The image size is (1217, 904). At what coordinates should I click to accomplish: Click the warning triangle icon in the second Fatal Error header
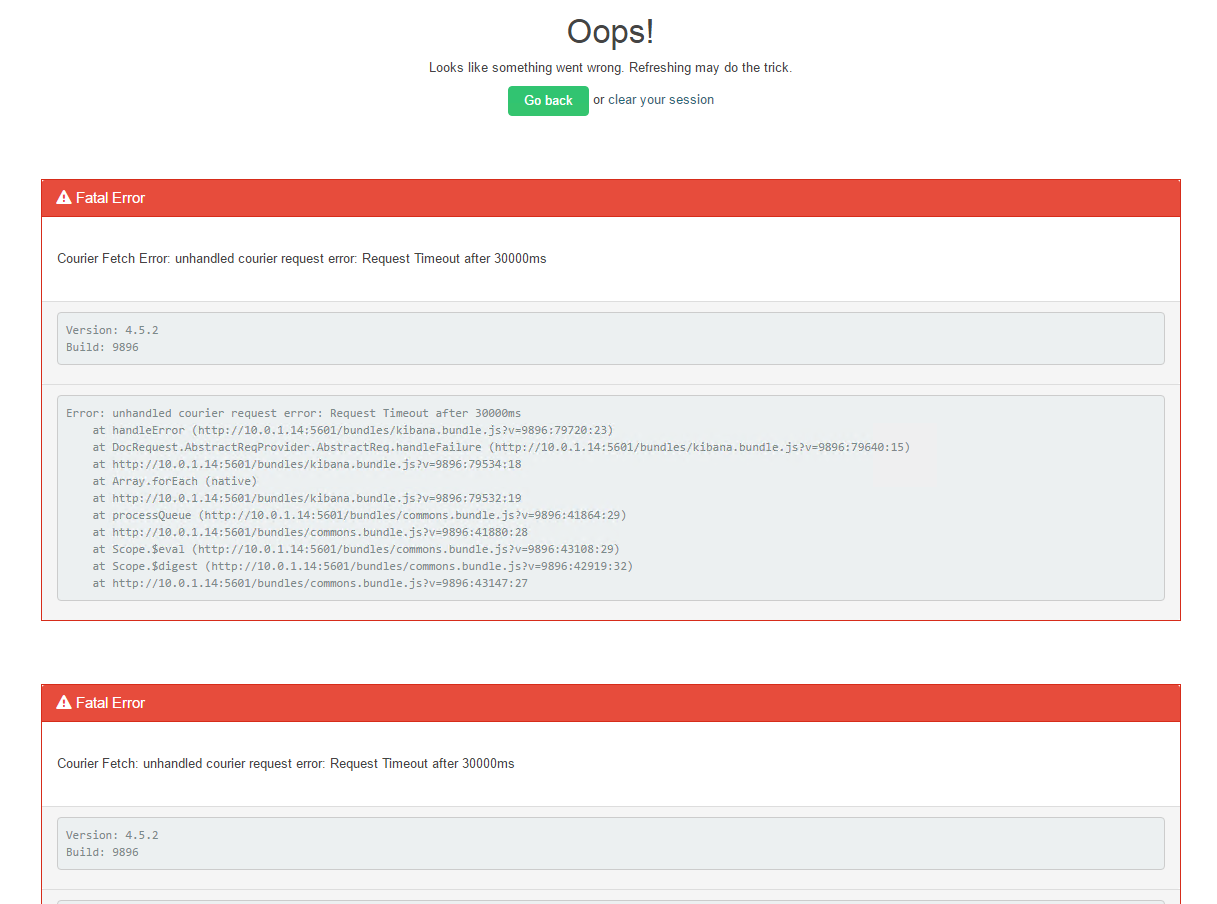tap(64, 703)
